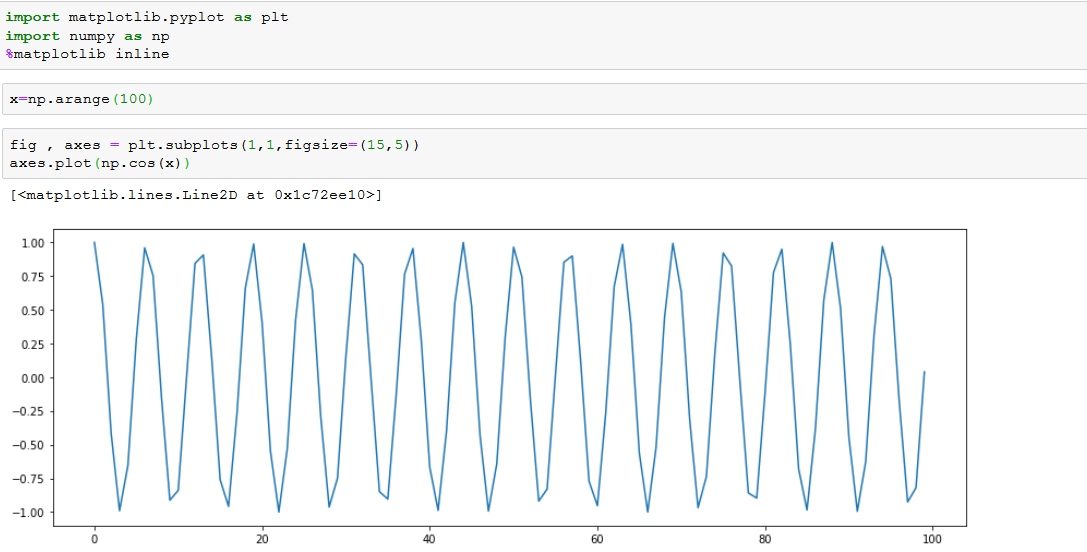Click the plt.subplots figsize code line

tap(215, 146)
